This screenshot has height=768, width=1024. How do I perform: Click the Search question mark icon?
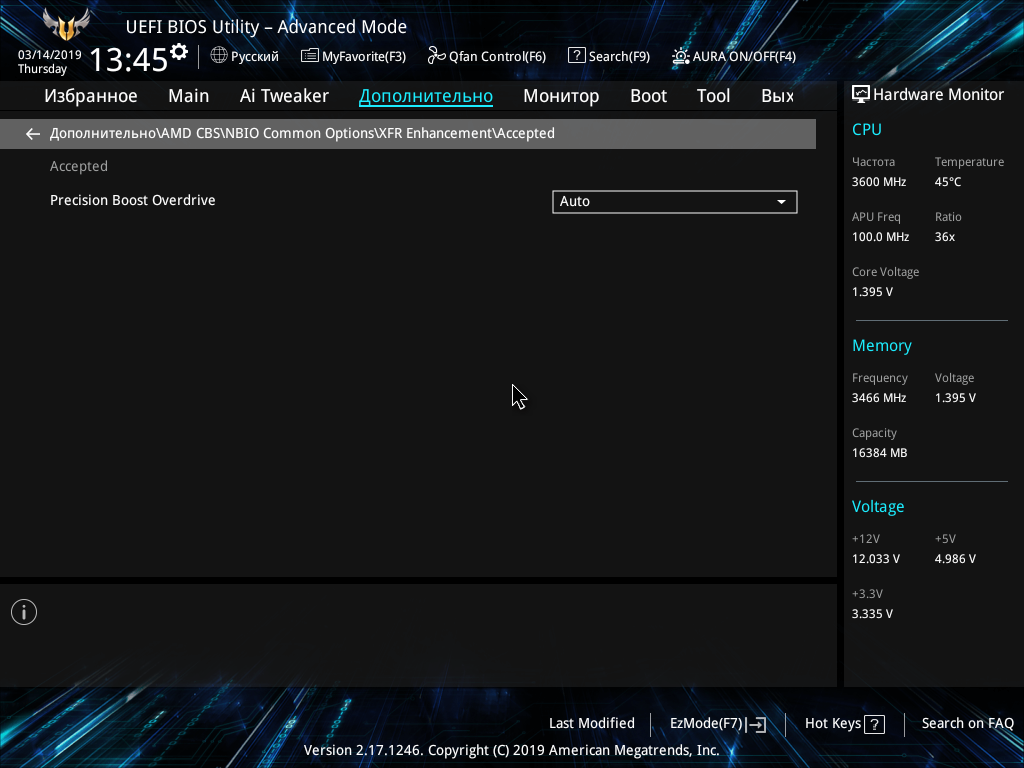577,56
